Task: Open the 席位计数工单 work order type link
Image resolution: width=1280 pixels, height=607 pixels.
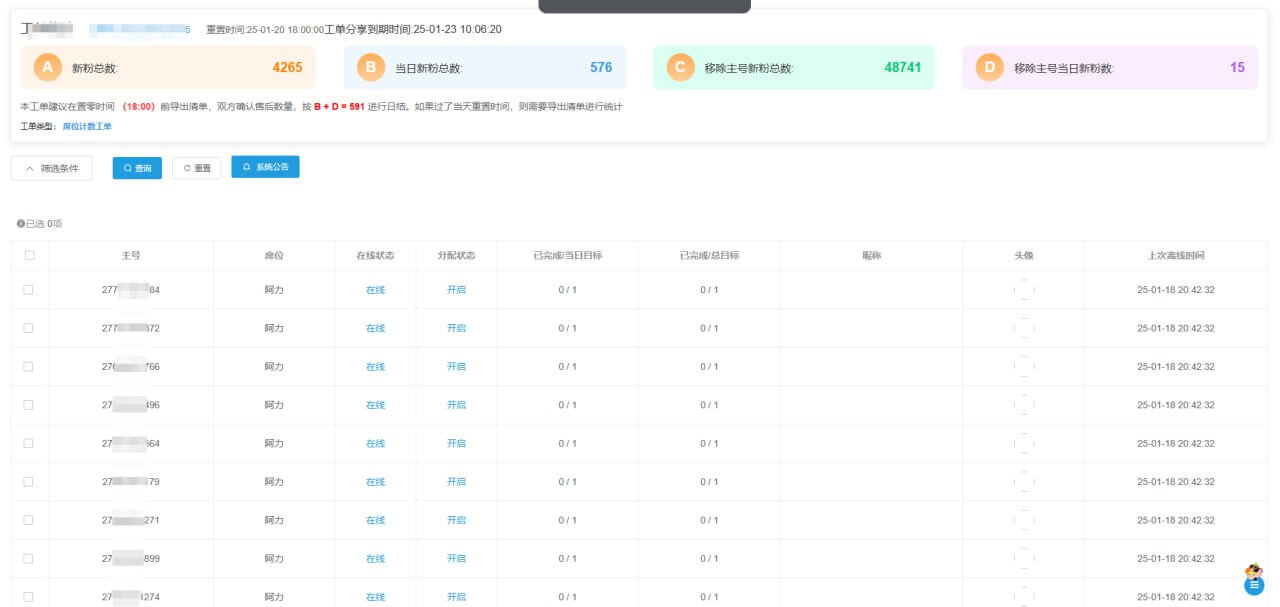Action: 87,127
